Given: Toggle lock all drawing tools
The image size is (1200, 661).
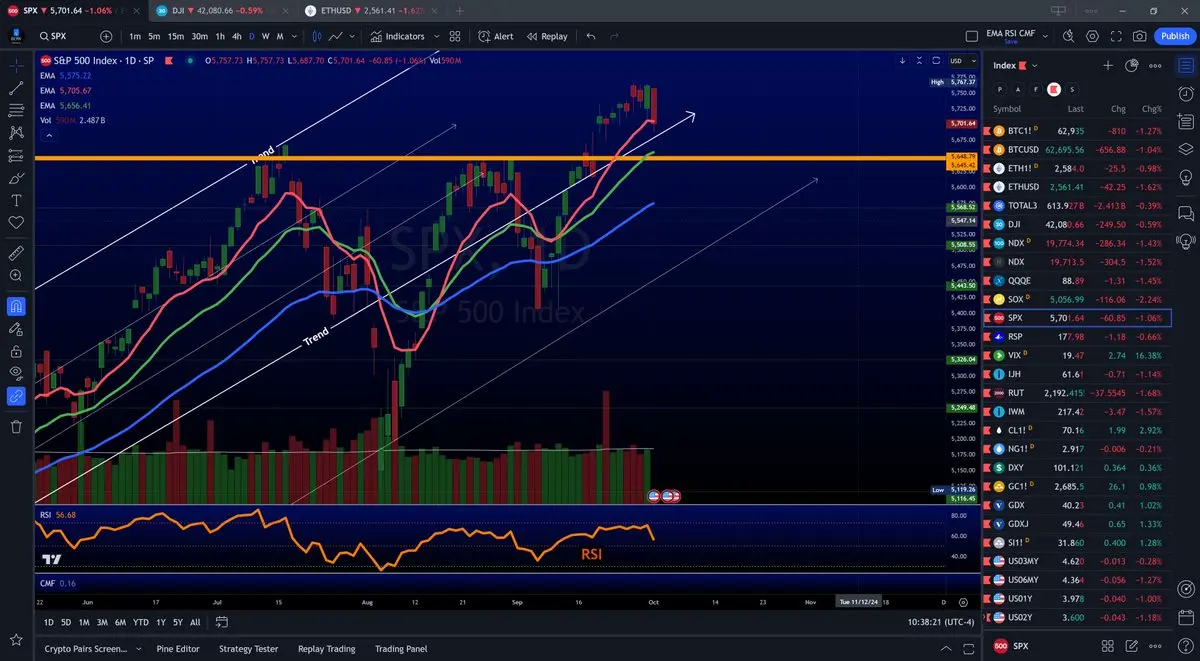Looking at the screenshot, I should pos(16,351).
